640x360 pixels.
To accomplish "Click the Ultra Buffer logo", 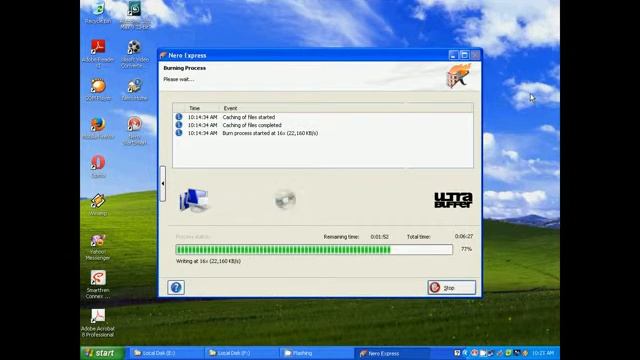I will 453,200.
